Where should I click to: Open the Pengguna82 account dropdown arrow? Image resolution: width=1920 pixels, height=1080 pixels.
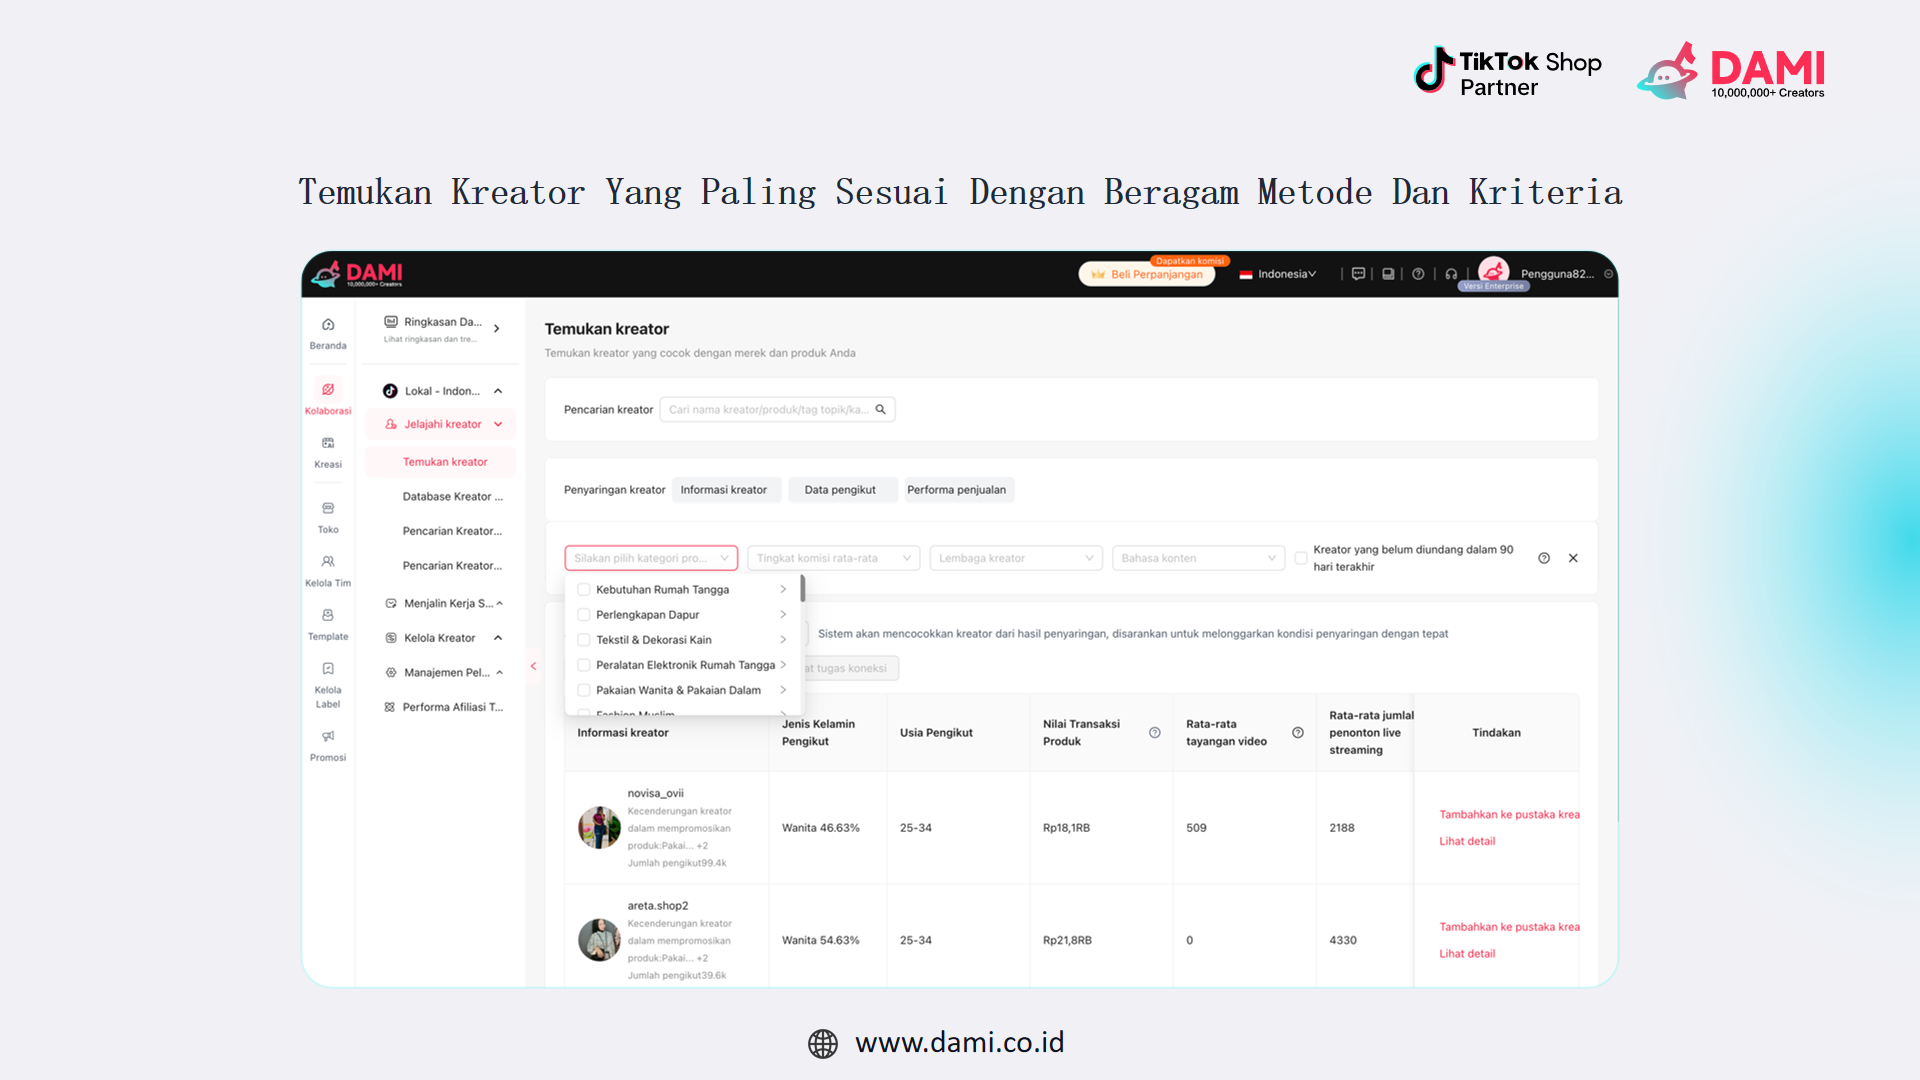[x=1609, y=274]
